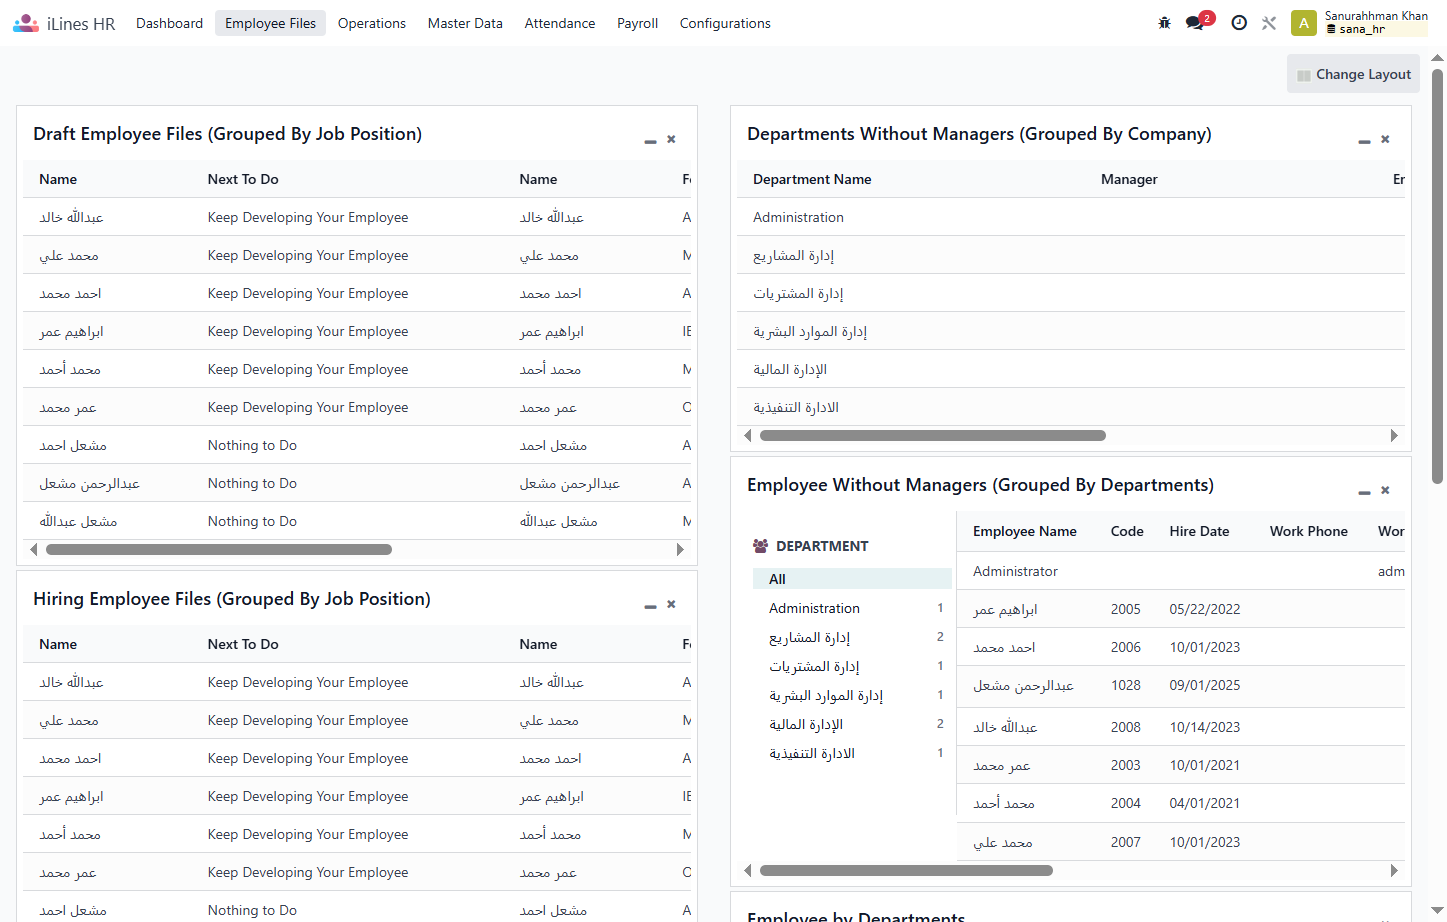Sort by Employee Name column
1447x922 pixels.
tap(1025, 531)
